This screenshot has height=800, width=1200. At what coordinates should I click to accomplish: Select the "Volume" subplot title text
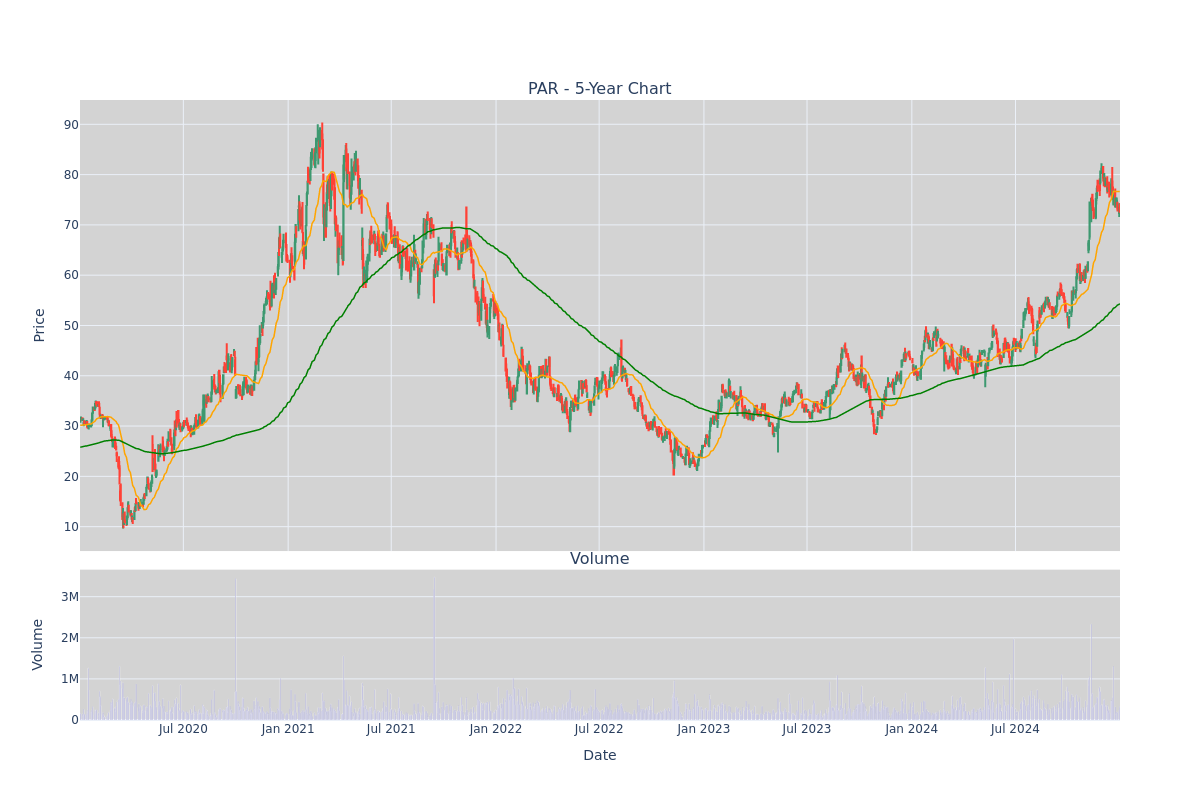(x=600, y=559)
